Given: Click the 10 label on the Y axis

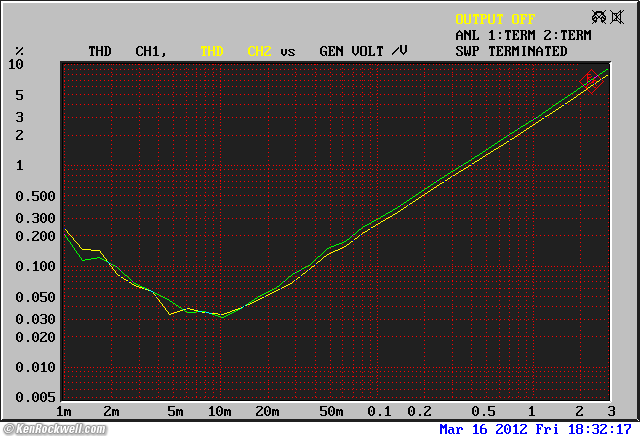Looking at the screenshot, I should coord(16,64).
